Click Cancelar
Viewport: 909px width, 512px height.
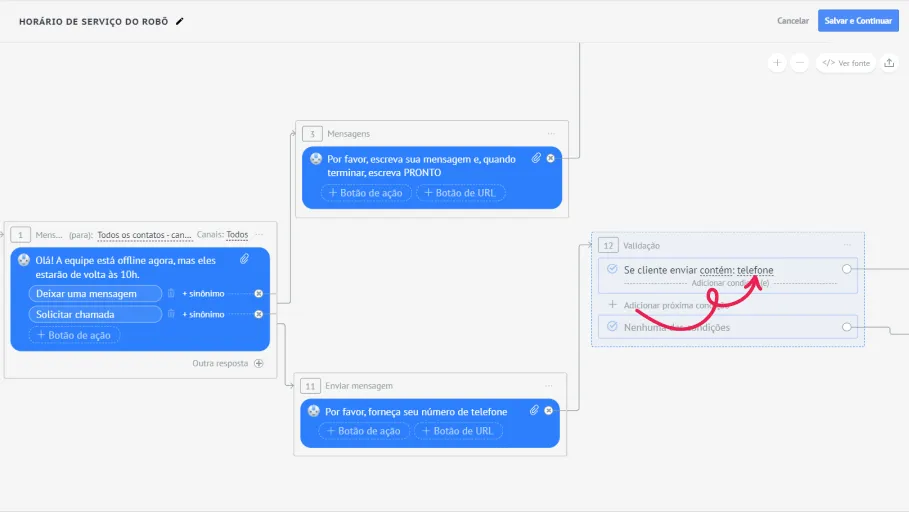point(792,21)
